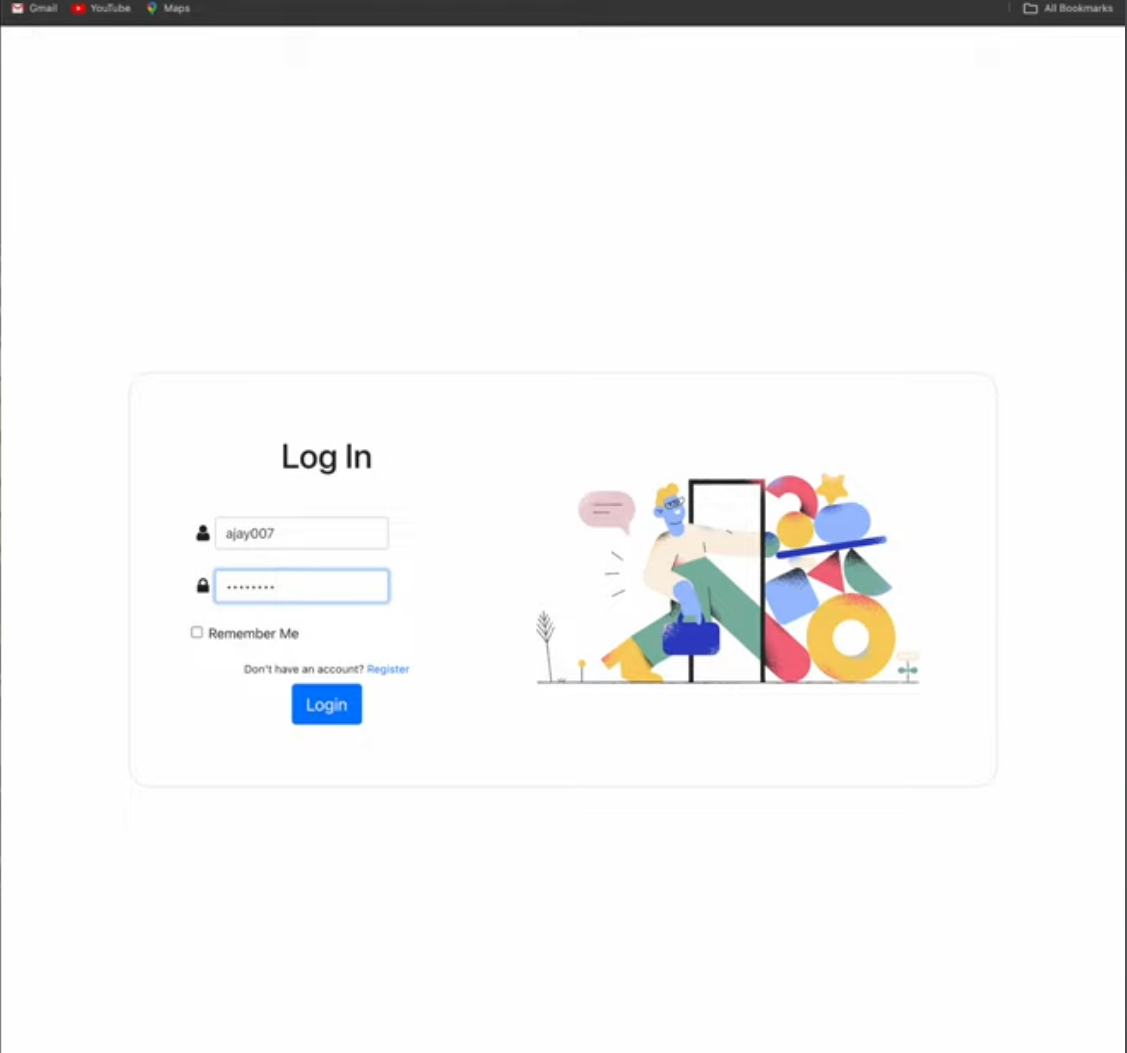The height and width of the screenshot is (1053, 1127).
Task: Open the Maps pin bookmark icon
Action: tap(152, 8)
